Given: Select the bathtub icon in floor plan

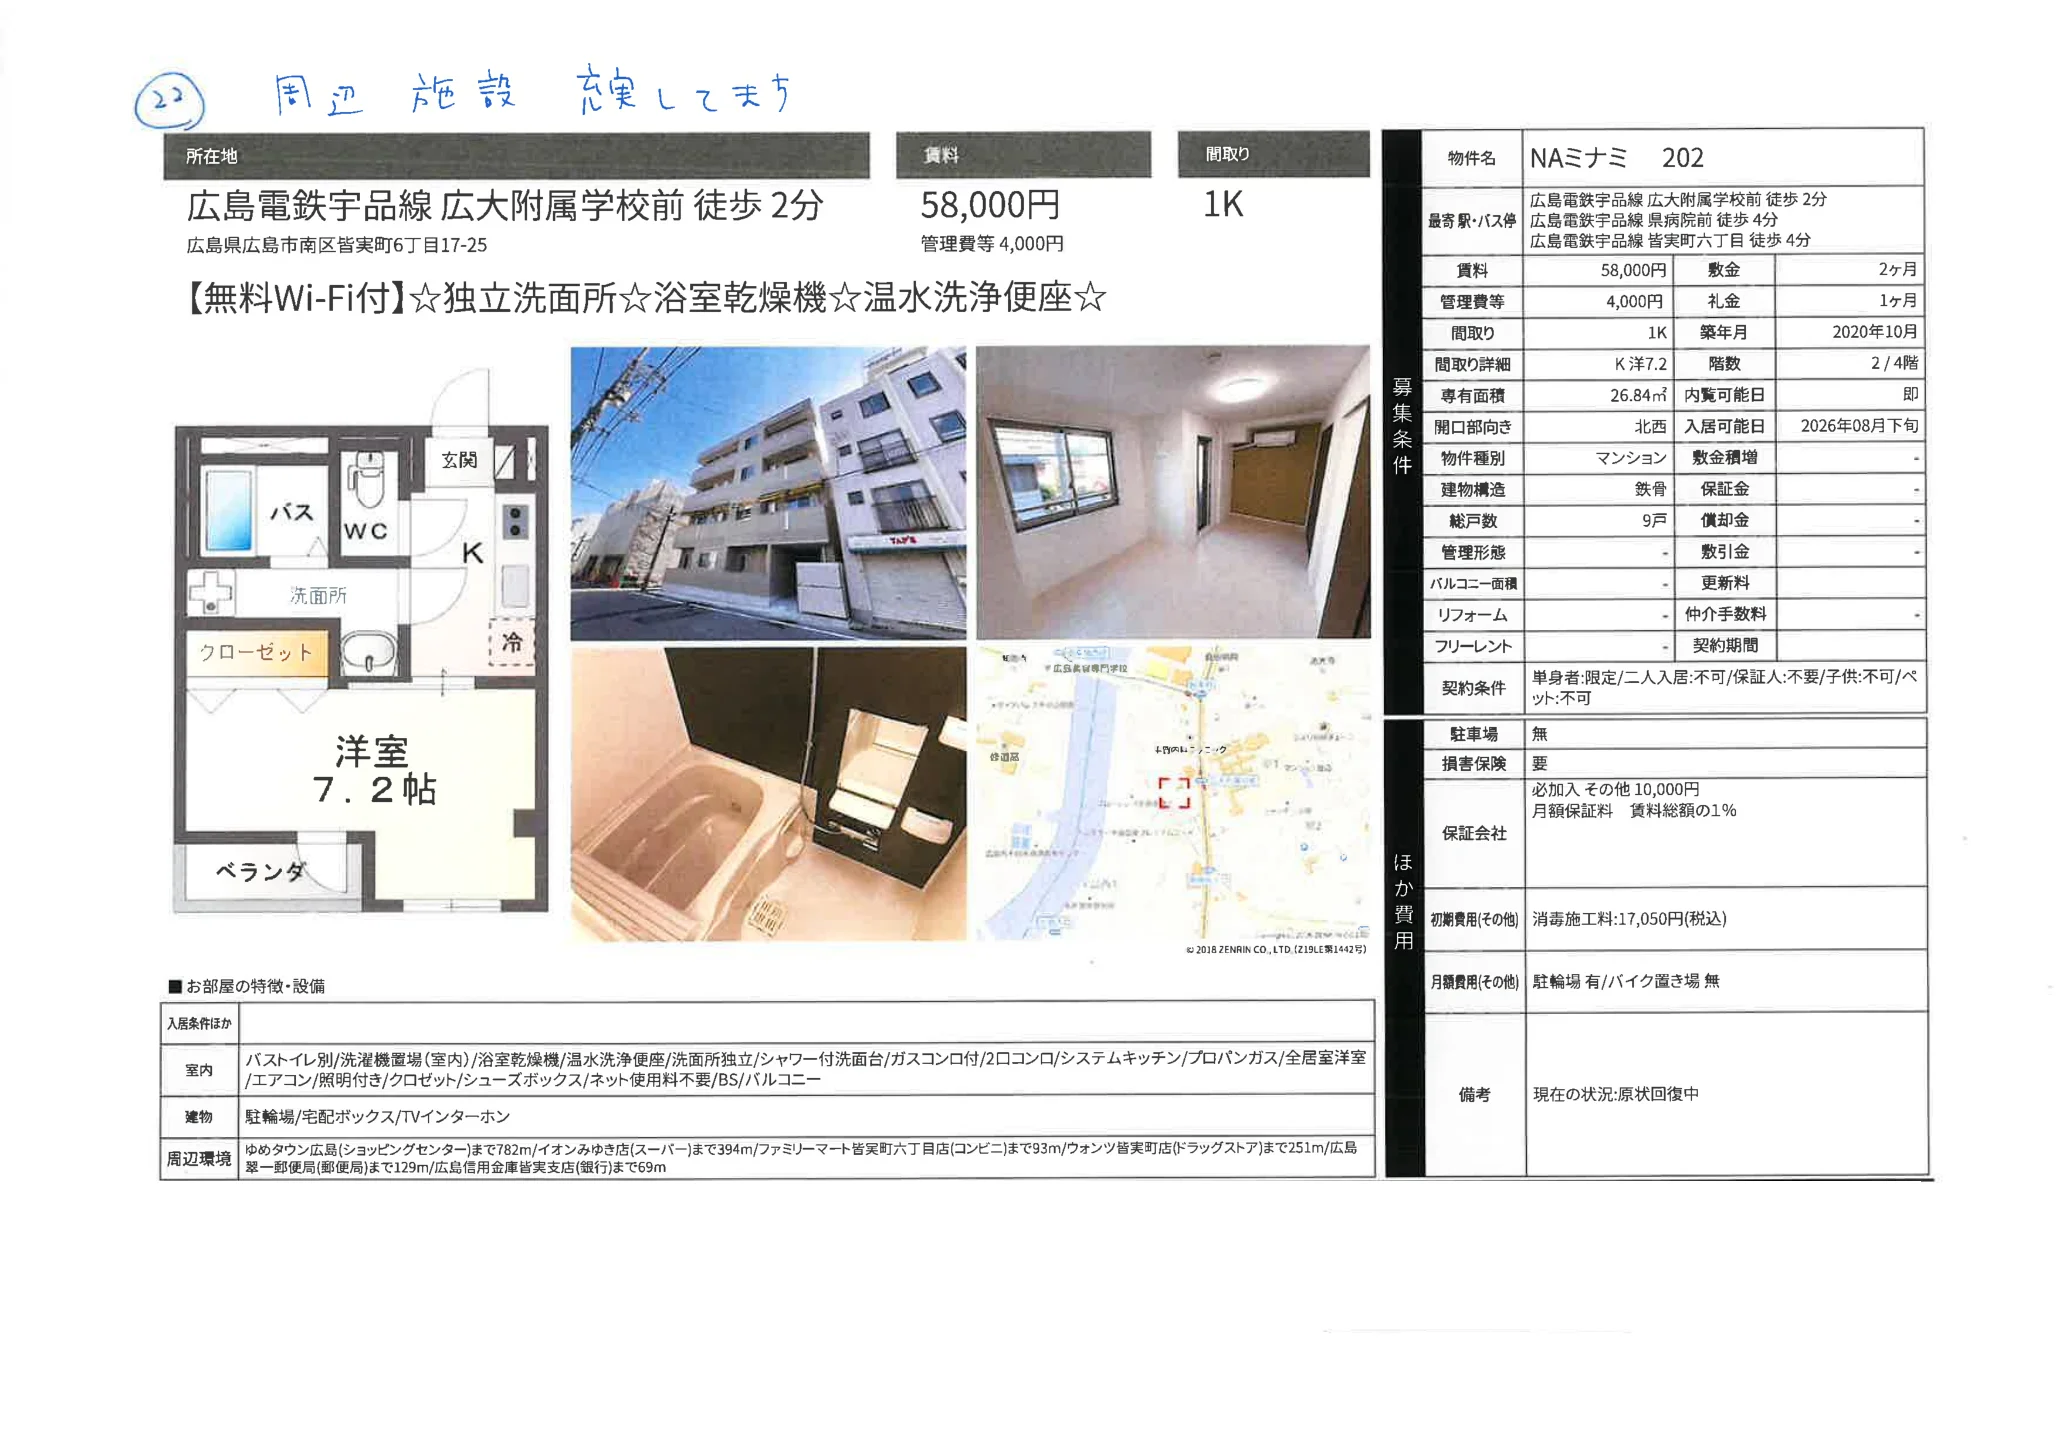Looking at the screenshot, I should [228, 509].
